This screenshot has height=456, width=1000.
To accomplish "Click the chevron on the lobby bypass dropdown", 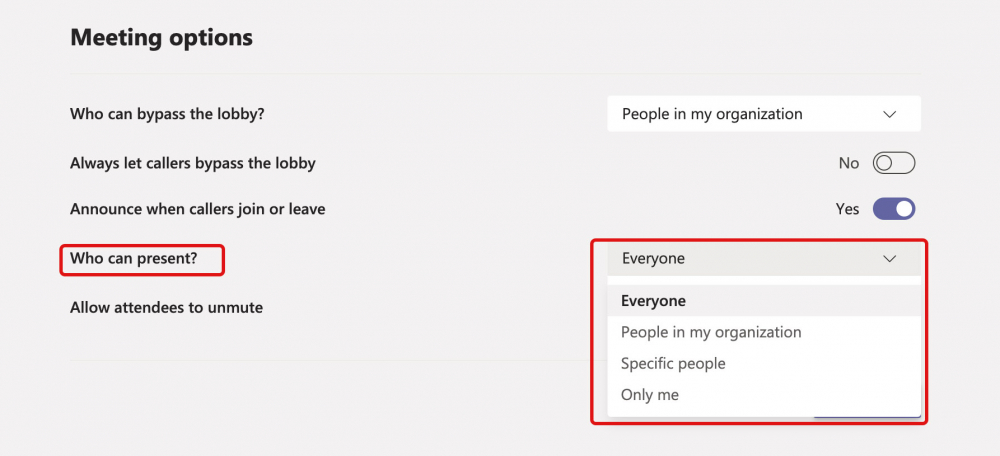I will point(890,114).
